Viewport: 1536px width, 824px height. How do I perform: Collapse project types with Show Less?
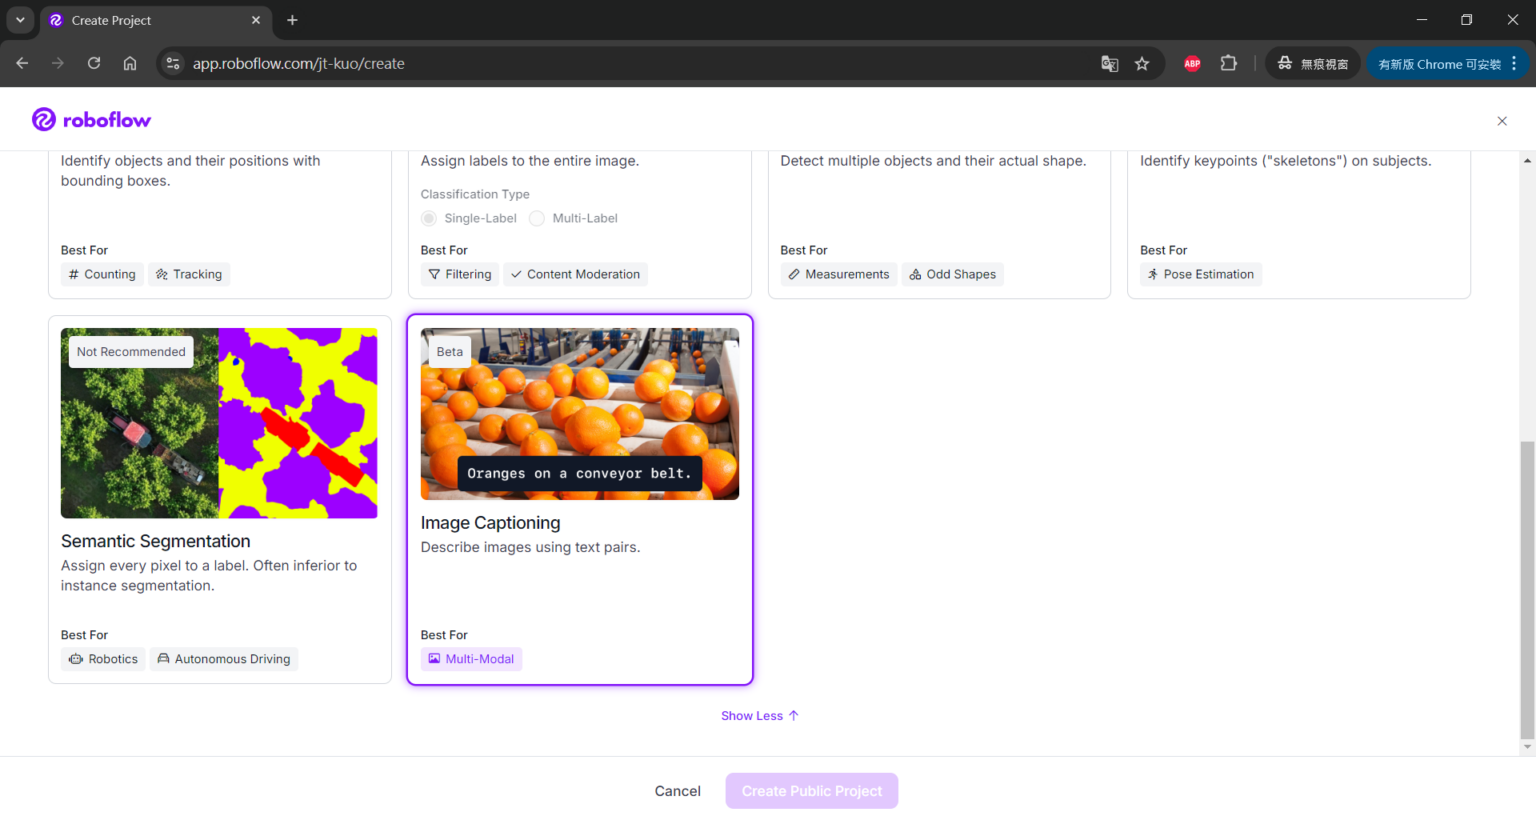[x=759, y=716]
